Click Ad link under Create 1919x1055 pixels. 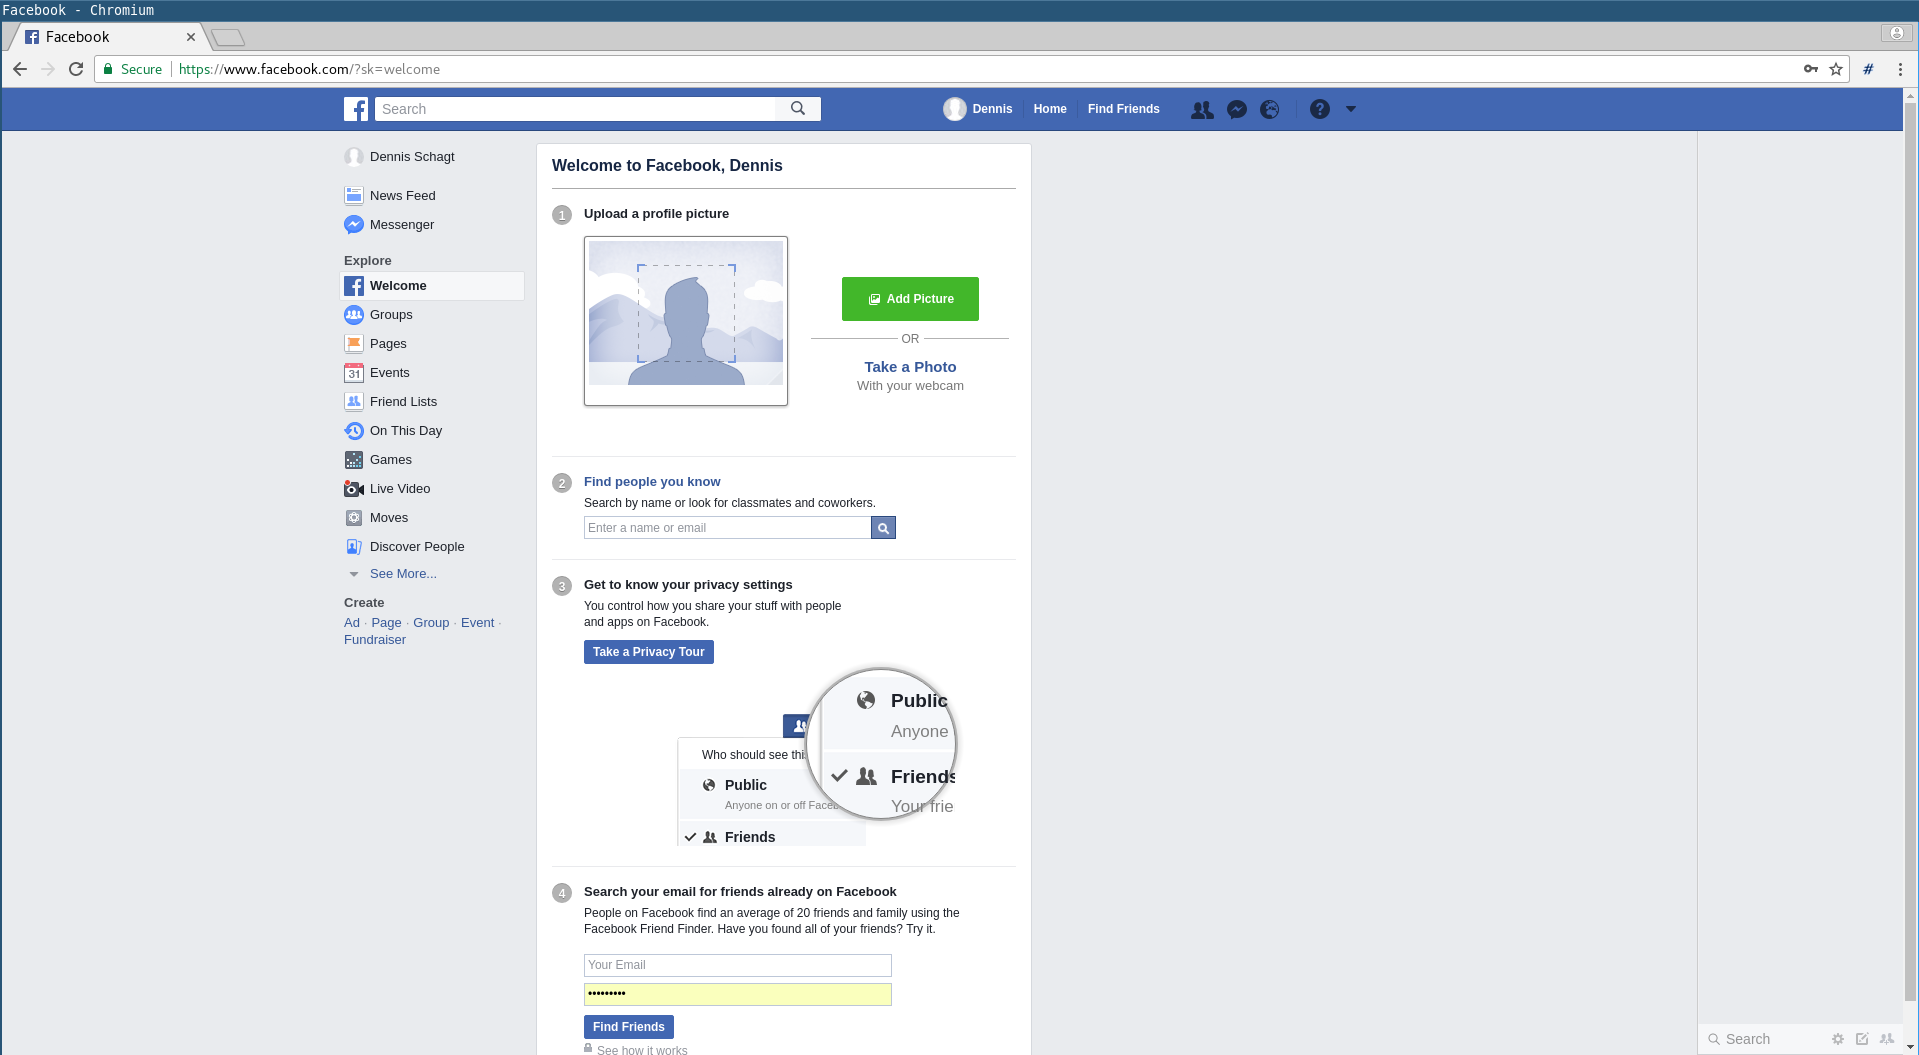pos(352,623)
